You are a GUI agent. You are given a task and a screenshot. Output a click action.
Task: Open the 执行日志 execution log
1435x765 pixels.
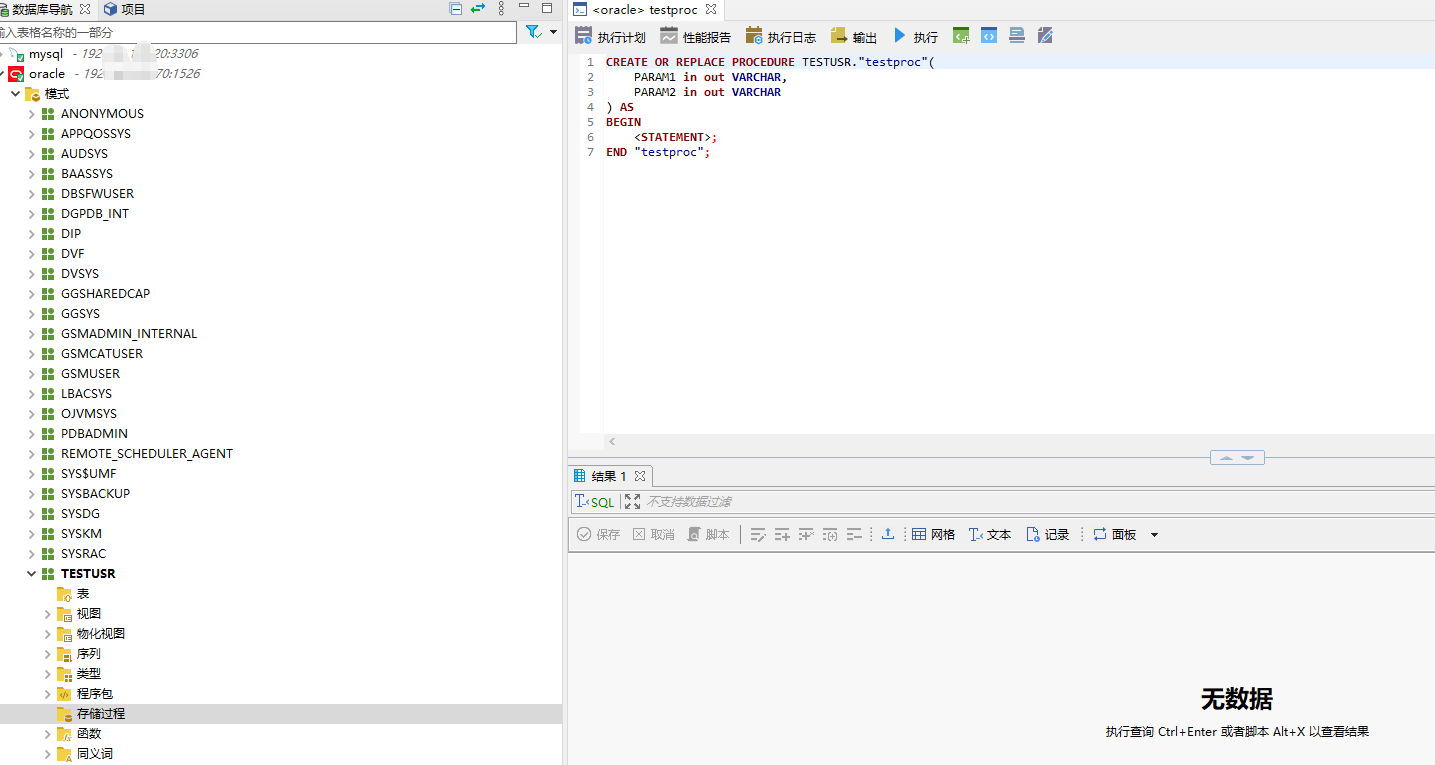click(x=780, y=37)
